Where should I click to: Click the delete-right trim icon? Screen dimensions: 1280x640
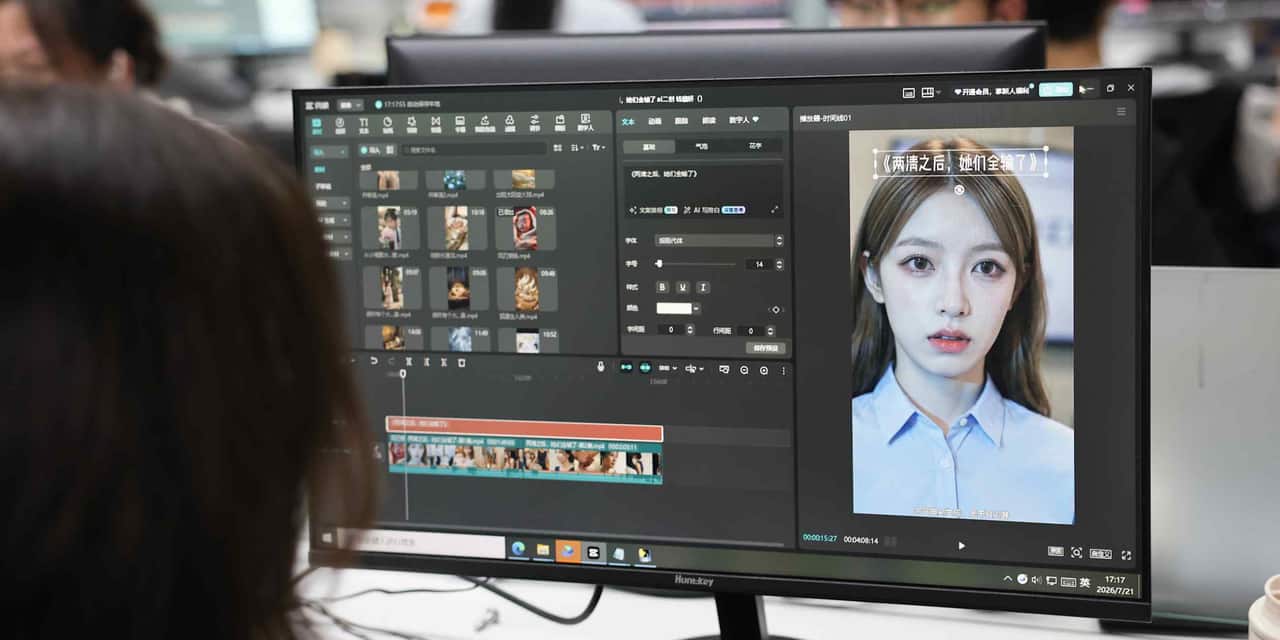(x=443, y=362)
